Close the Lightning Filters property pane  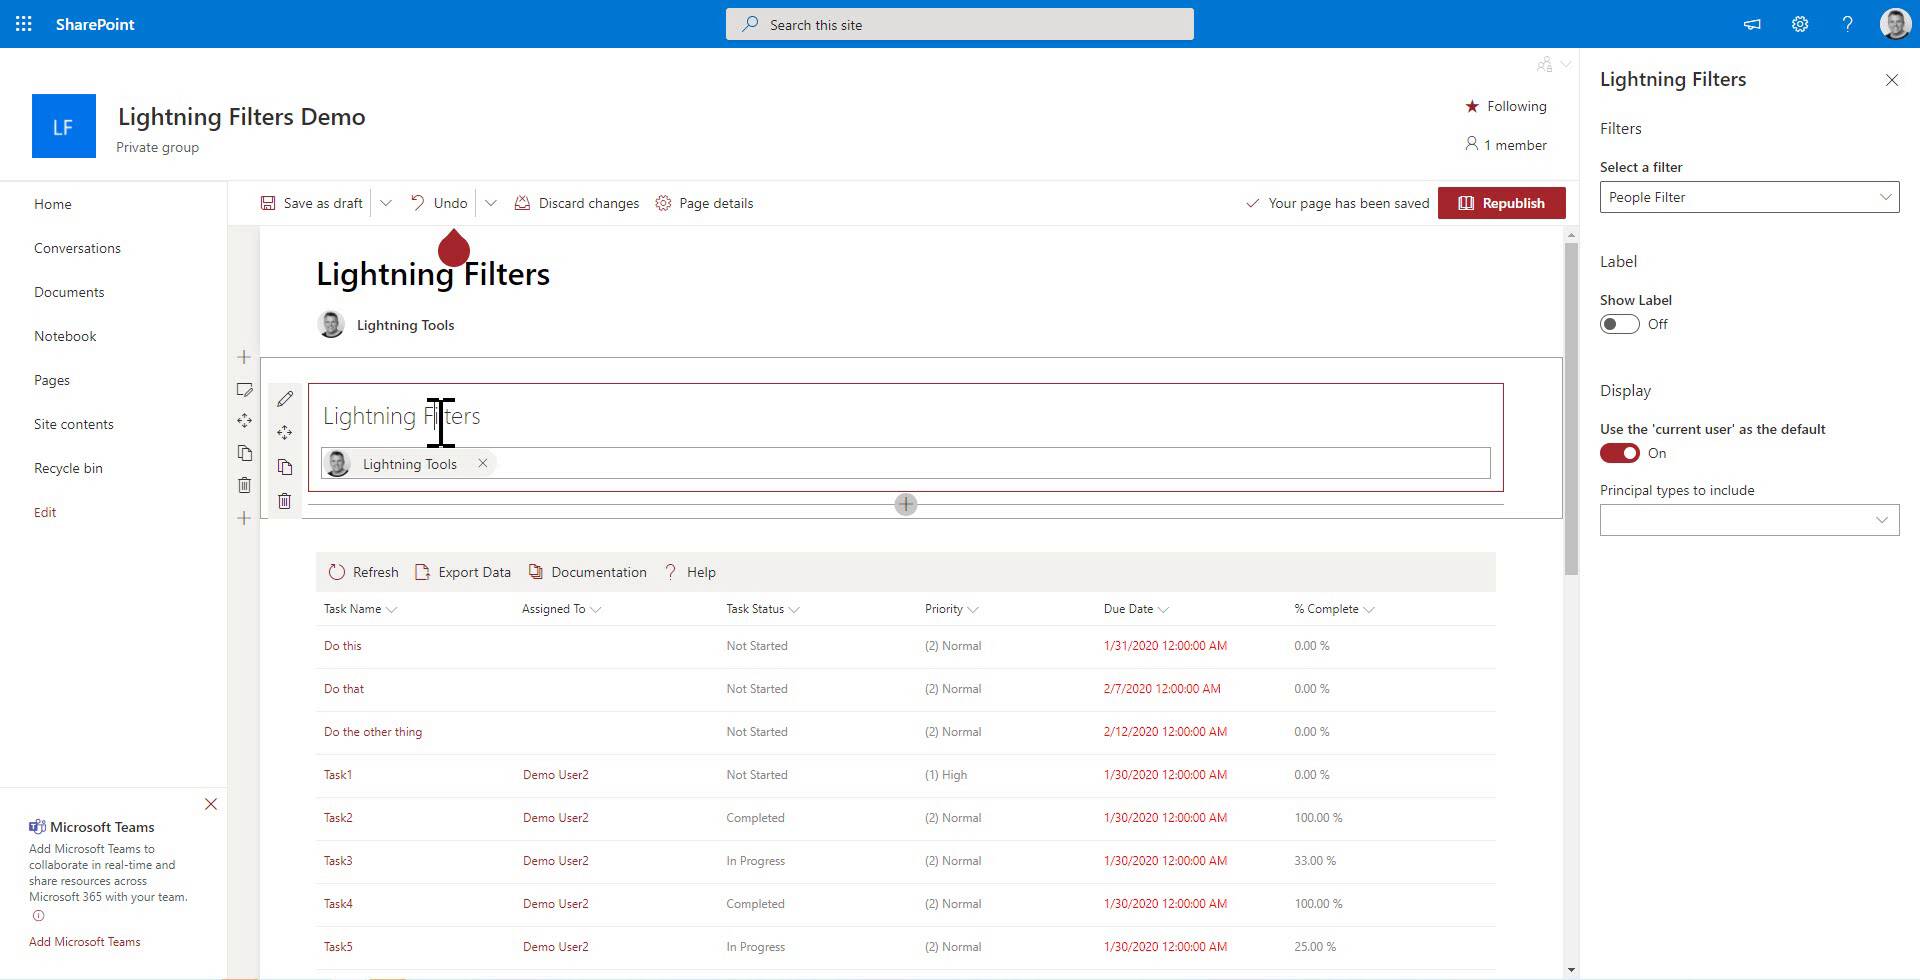coord(1891,80)
